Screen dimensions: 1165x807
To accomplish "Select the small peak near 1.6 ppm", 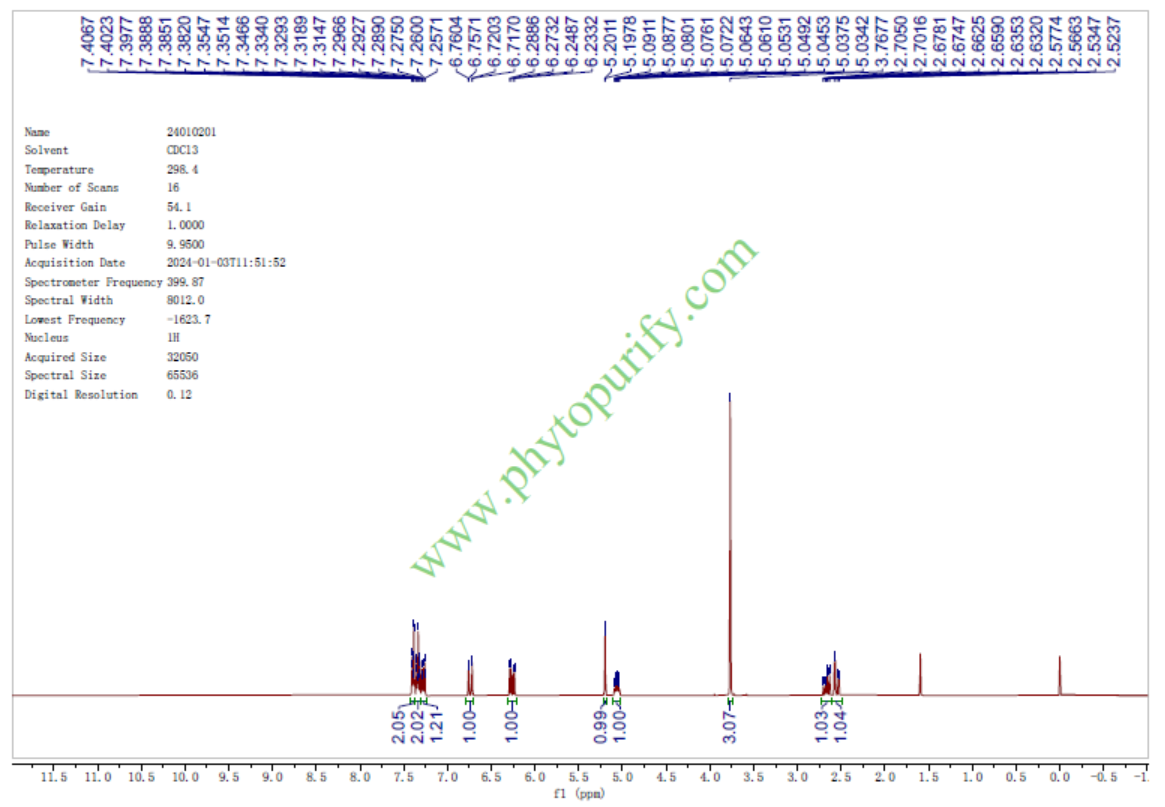I will [919, 673].
